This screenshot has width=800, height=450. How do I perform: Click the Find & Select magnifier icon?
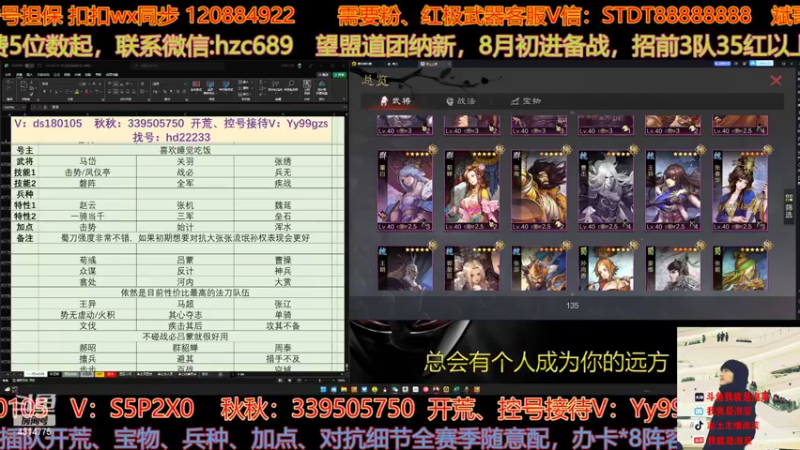pyautogui.click(x=291, y=86)
